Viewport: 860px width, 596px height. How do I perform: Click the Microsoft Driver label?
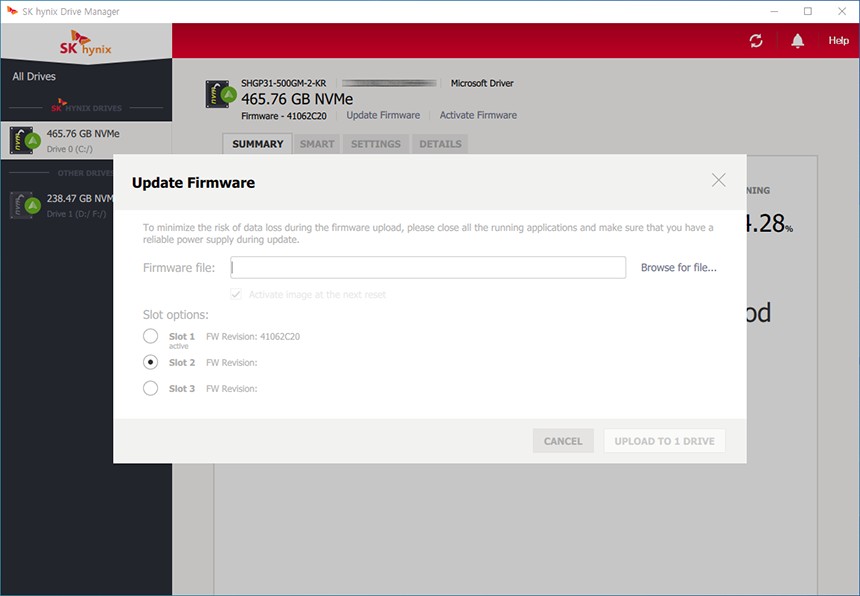click(482, 83)
